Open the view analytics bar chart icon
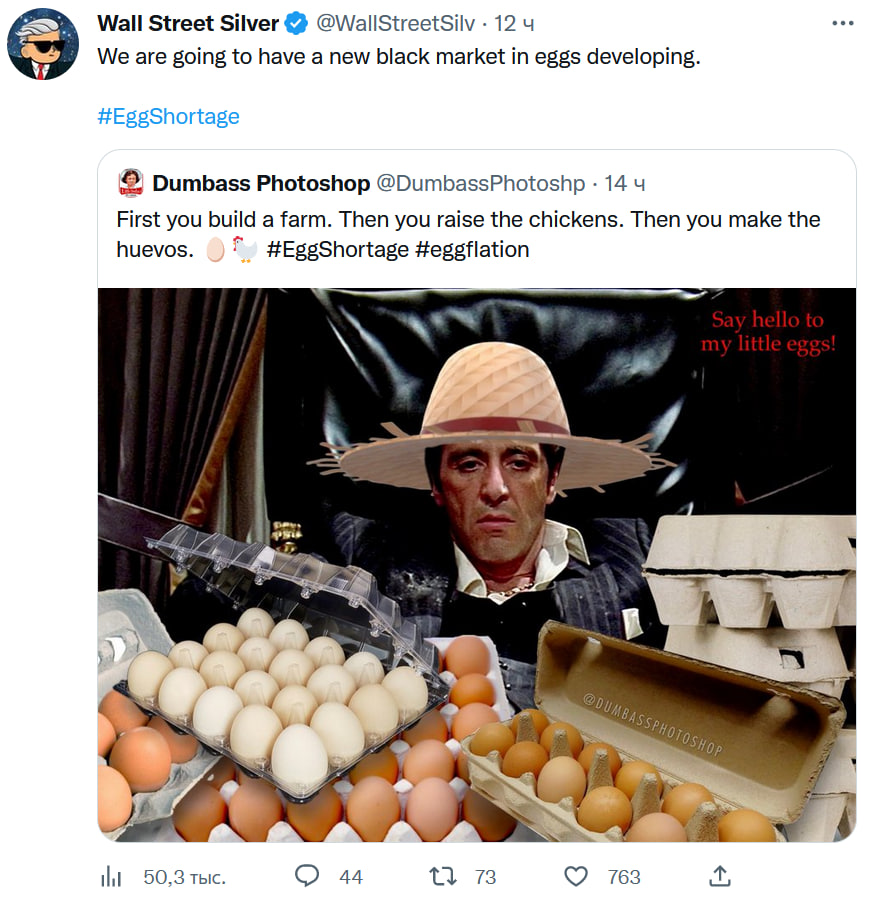Image resolution: width=873 pixels, height=900 pixels. click(x=110, y=877)
